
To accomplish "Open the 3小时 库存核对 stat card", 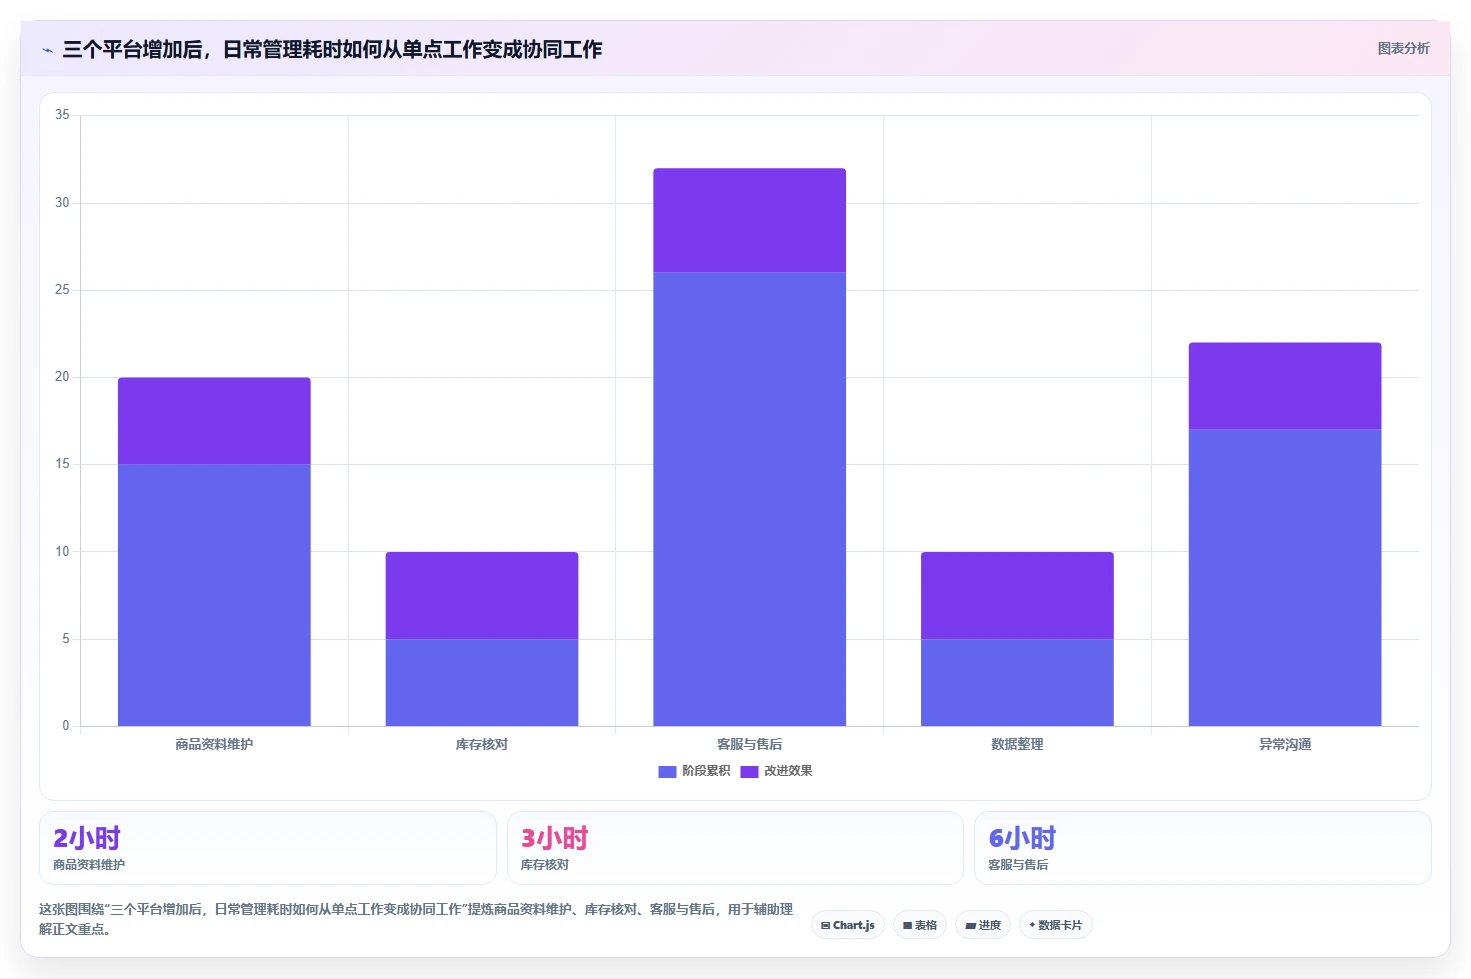I will pyautogui.click(x=735, y=848).
